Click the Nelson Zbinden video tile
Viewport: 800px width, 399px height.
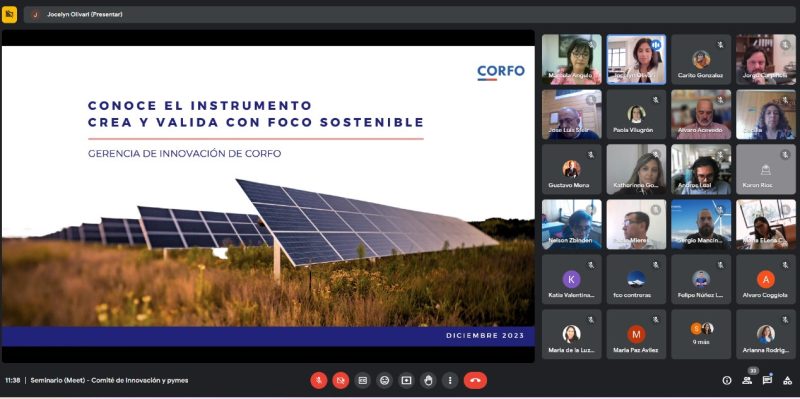[571, 225]
